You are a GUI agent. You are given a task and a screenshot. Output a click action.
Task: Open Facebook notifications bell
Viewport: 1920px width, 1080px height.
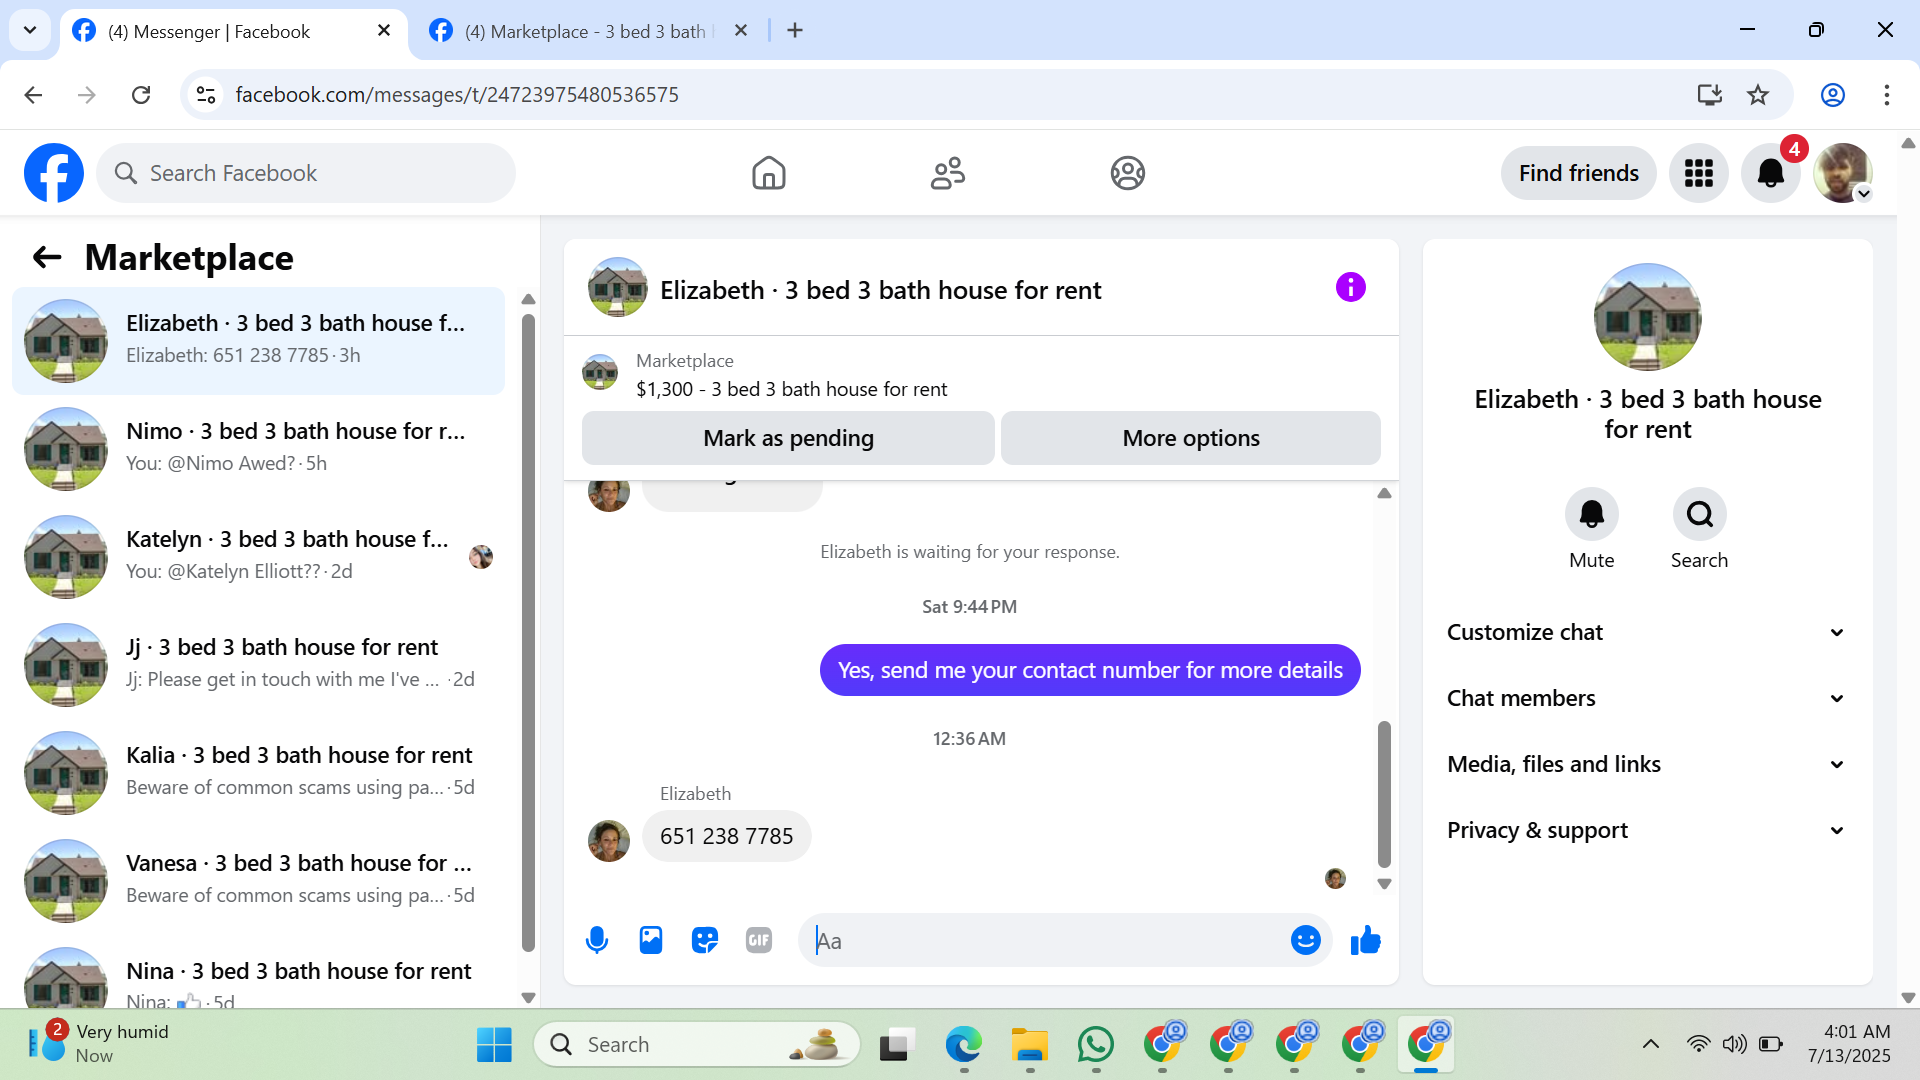tap(1770, 173)
